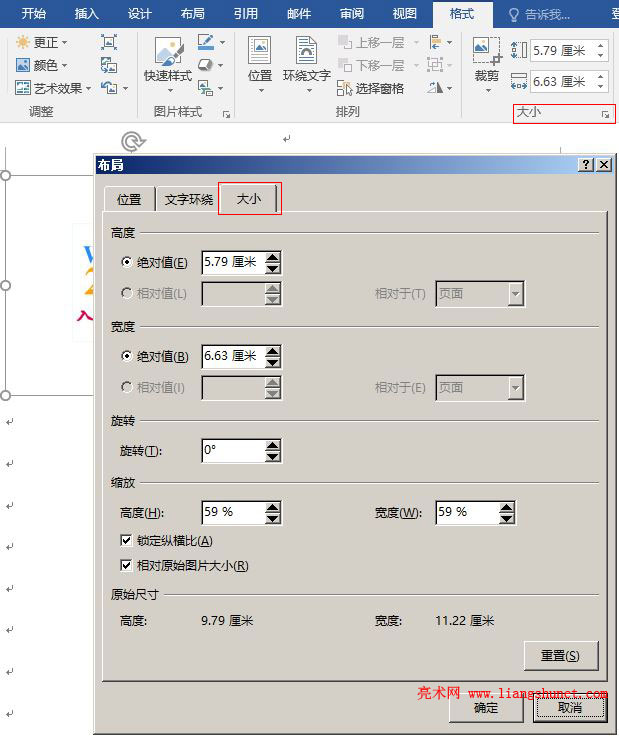Click the Group objects icon

click(436, 64)
